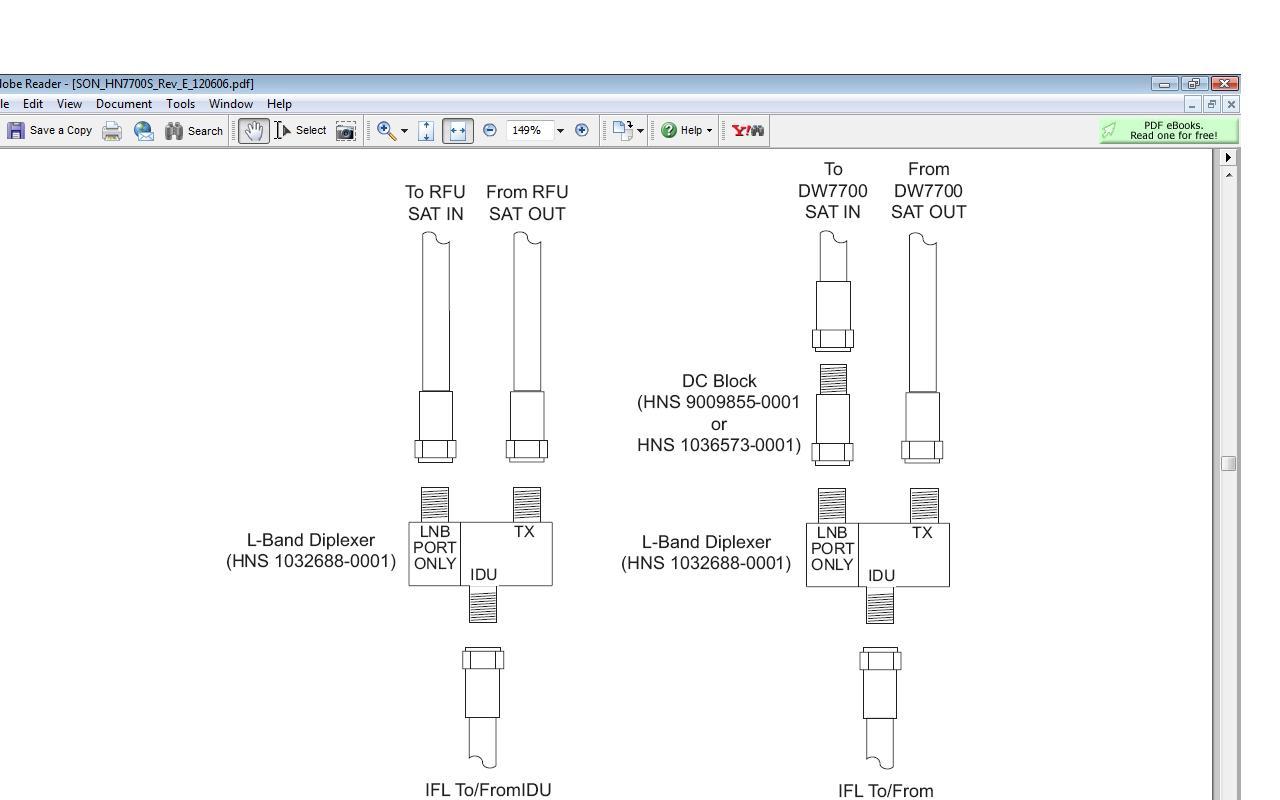This screenshot has height=800, width=1280.
Task: Click the Snapshot camera tool icon
Action: 346,131
